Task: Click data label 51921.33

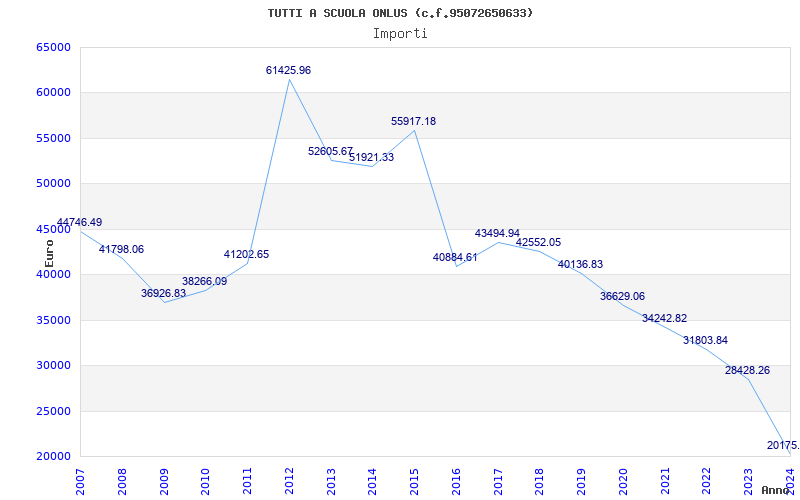Action: [x=371, y=157]
